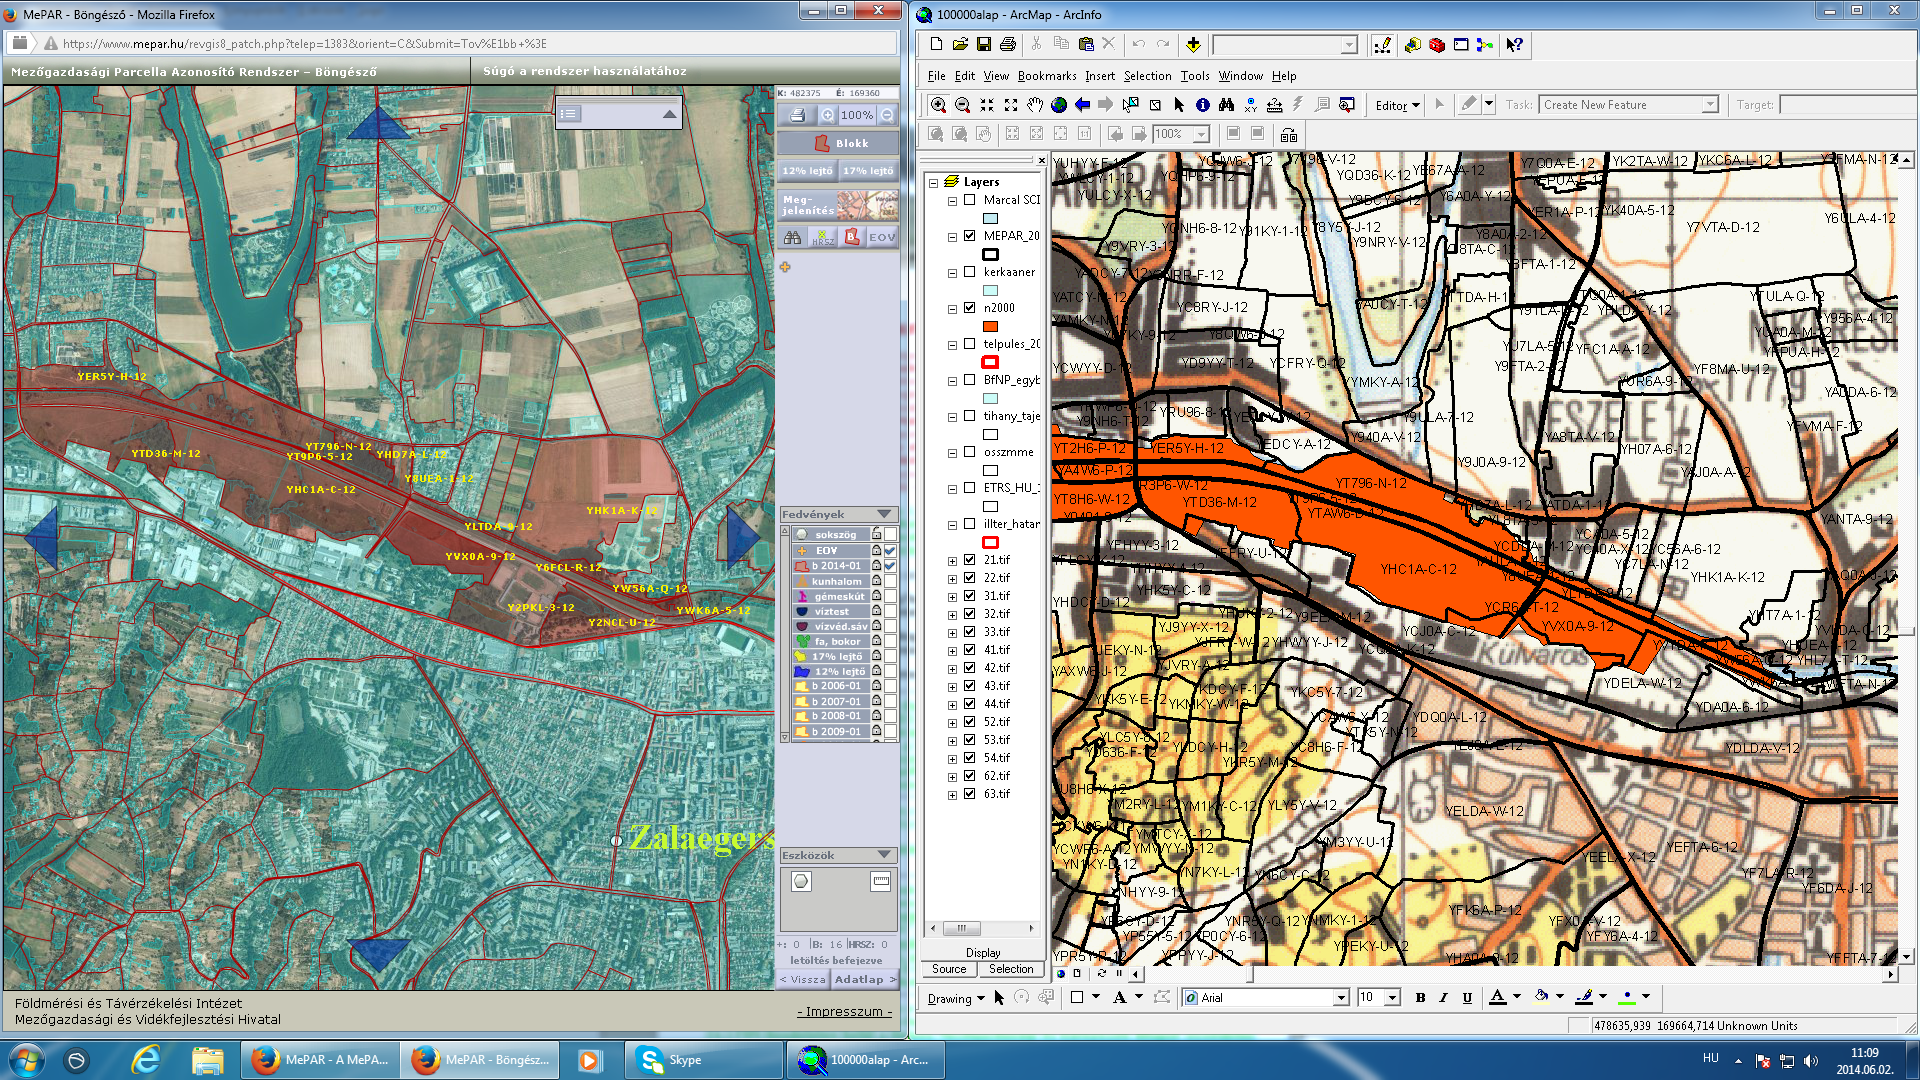Switch to the Source tab
The height and width of the screenshot is (1080, 1920).
[x=949, y=969]
